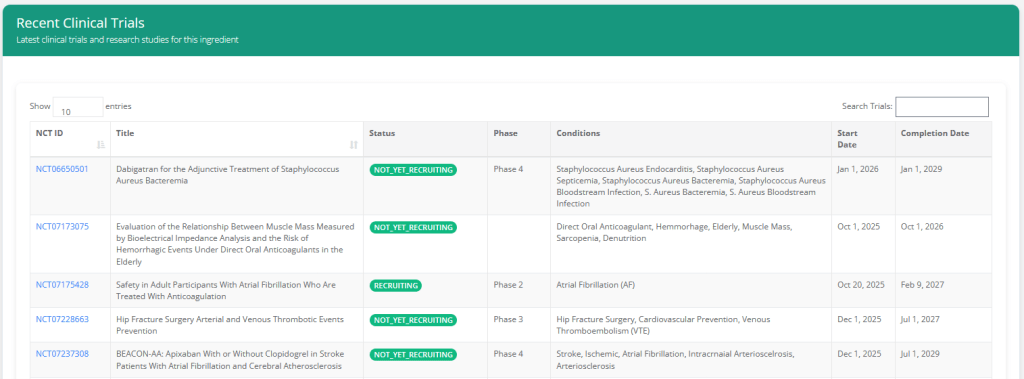Image resolution: width=1024 pixels, height=379 pixels.
Task: Open trial link NCT07228663
Action: pos(62,320)
